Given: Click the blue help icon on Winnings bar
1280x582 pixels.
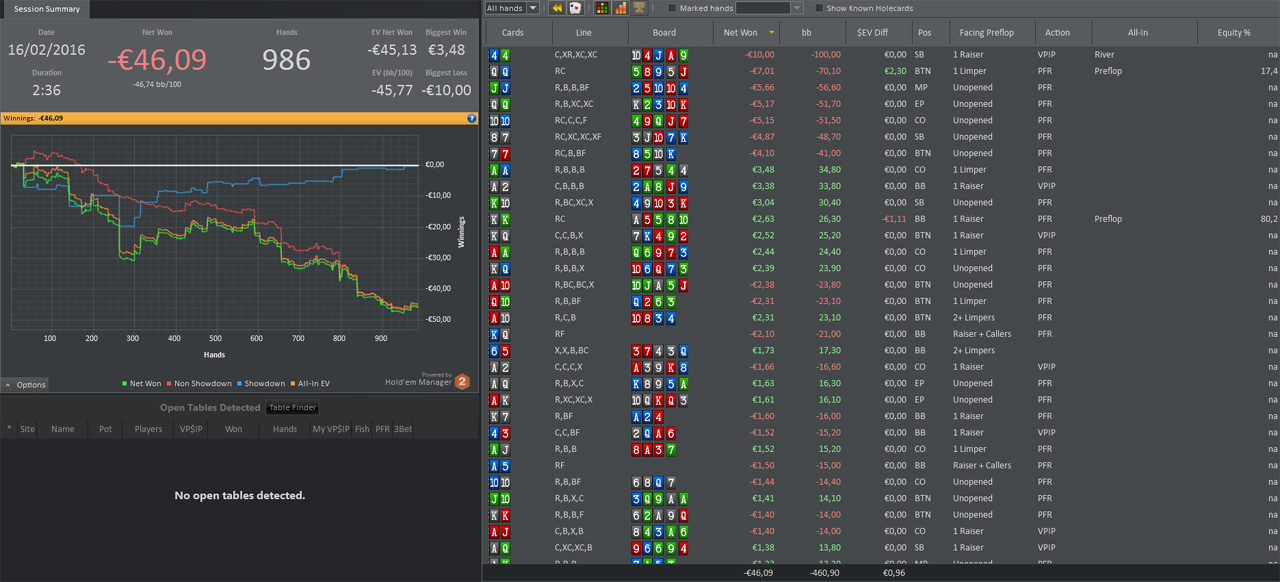Looking at the screenshot, I should (x=472, y=118).
